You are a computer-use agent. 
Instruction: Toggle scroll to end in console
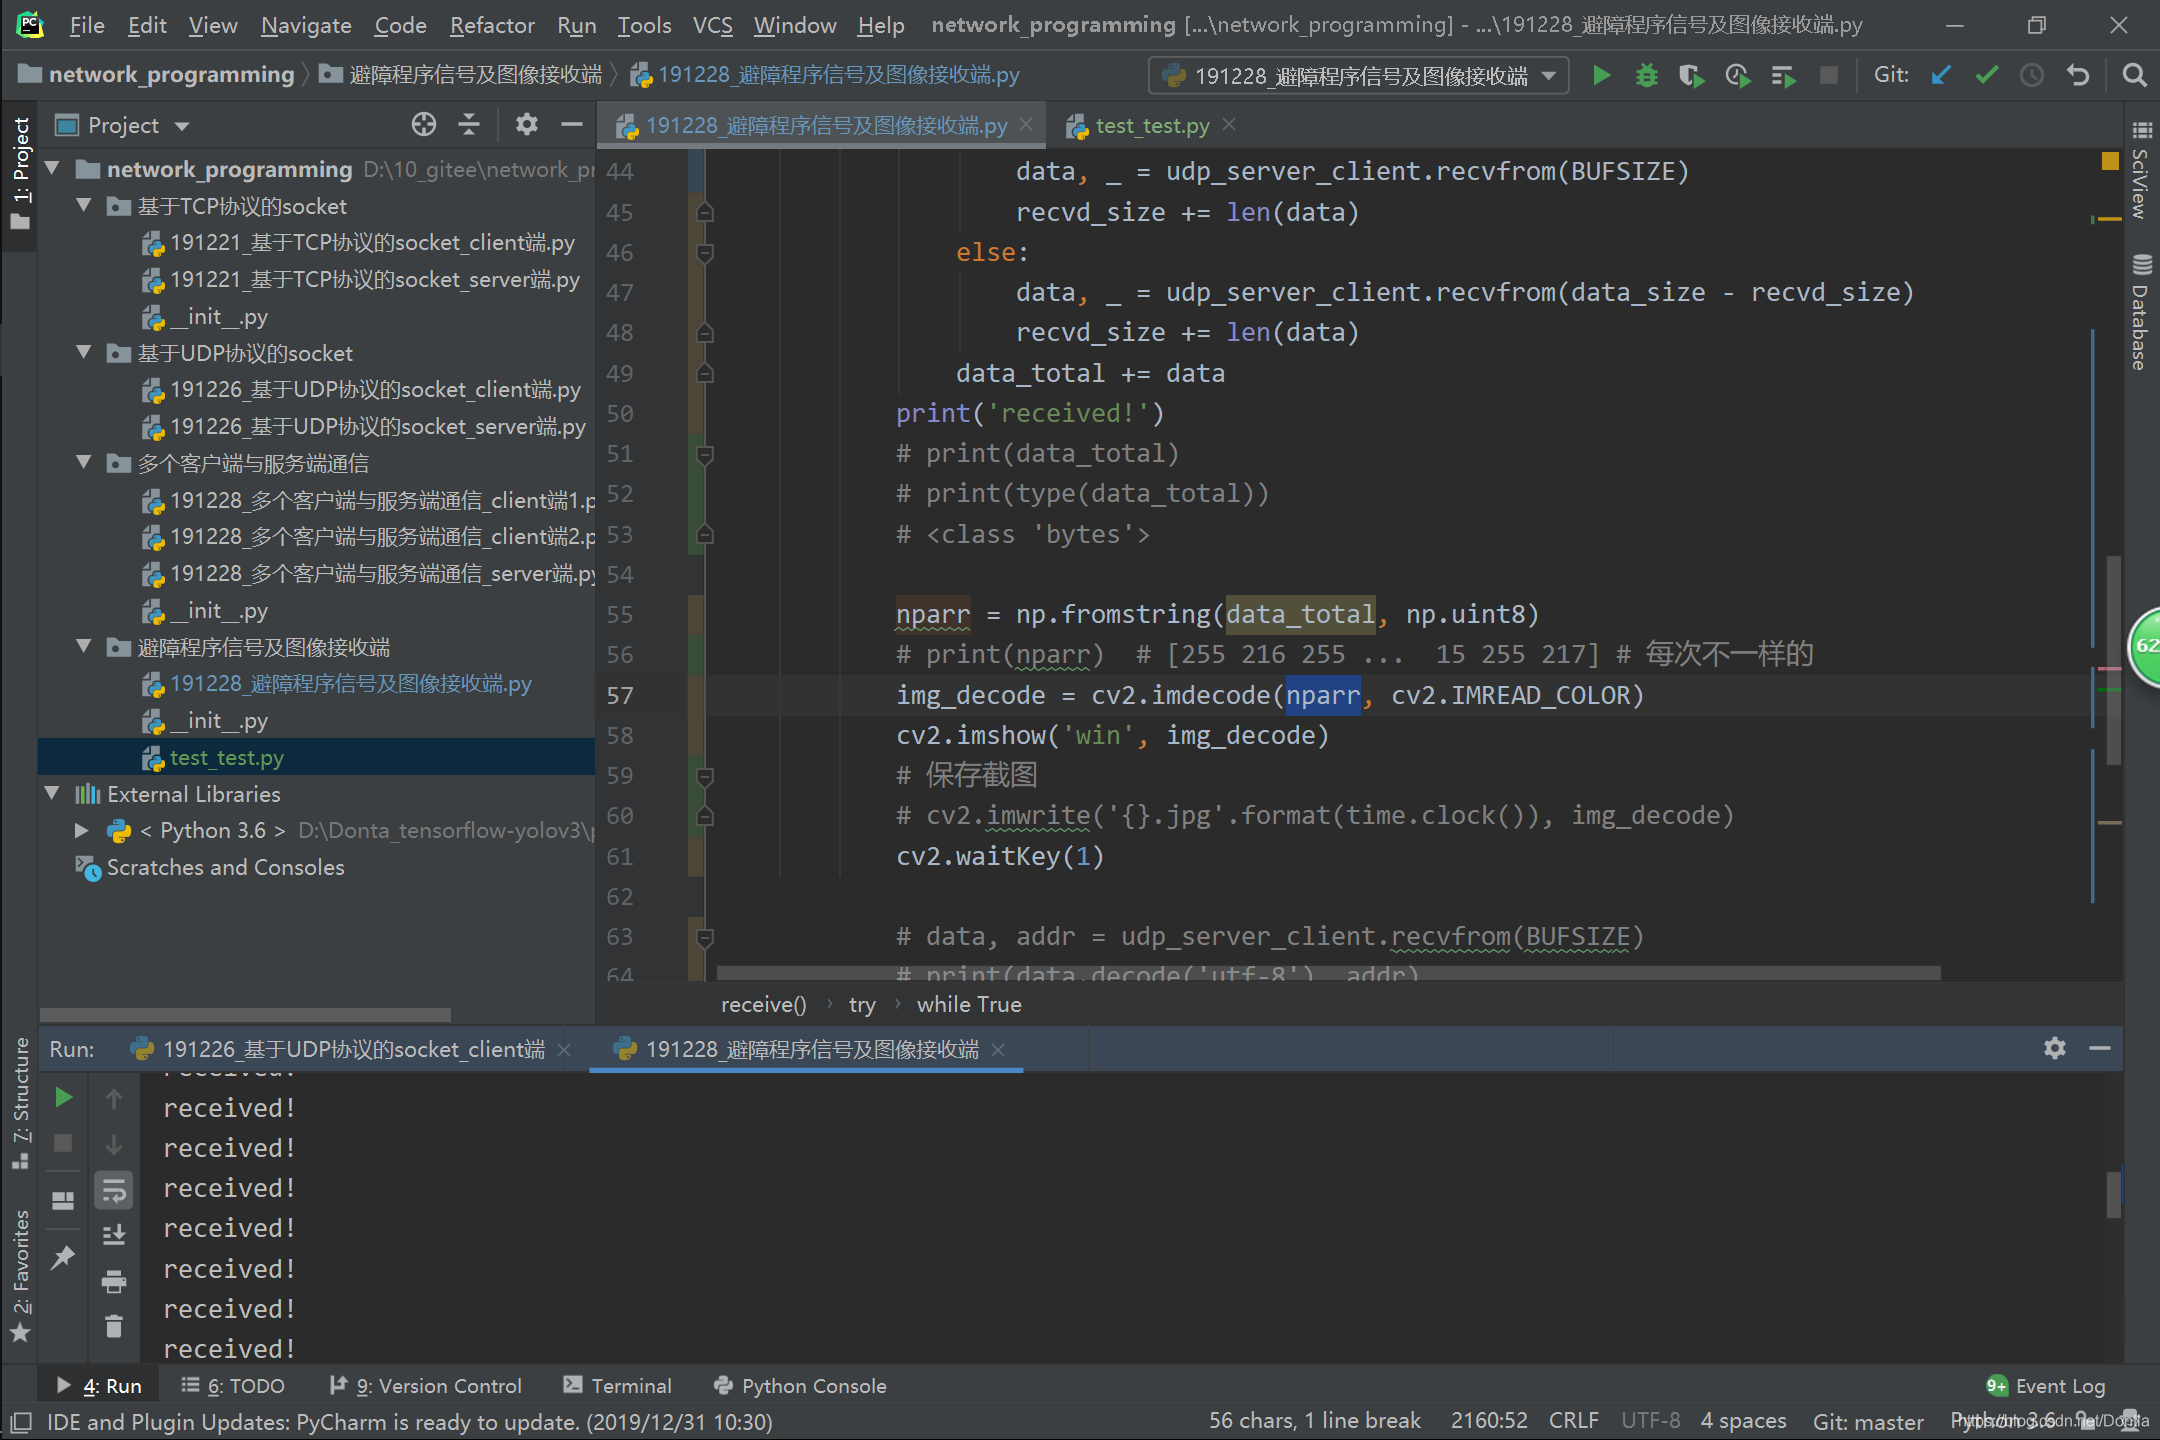[114, 1235]
